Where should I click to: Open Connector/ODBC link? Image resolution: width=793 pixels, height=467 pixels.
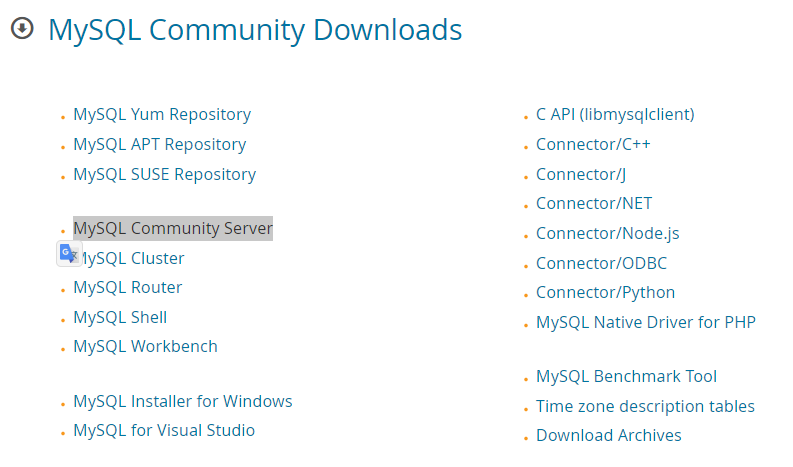(601, 263)
